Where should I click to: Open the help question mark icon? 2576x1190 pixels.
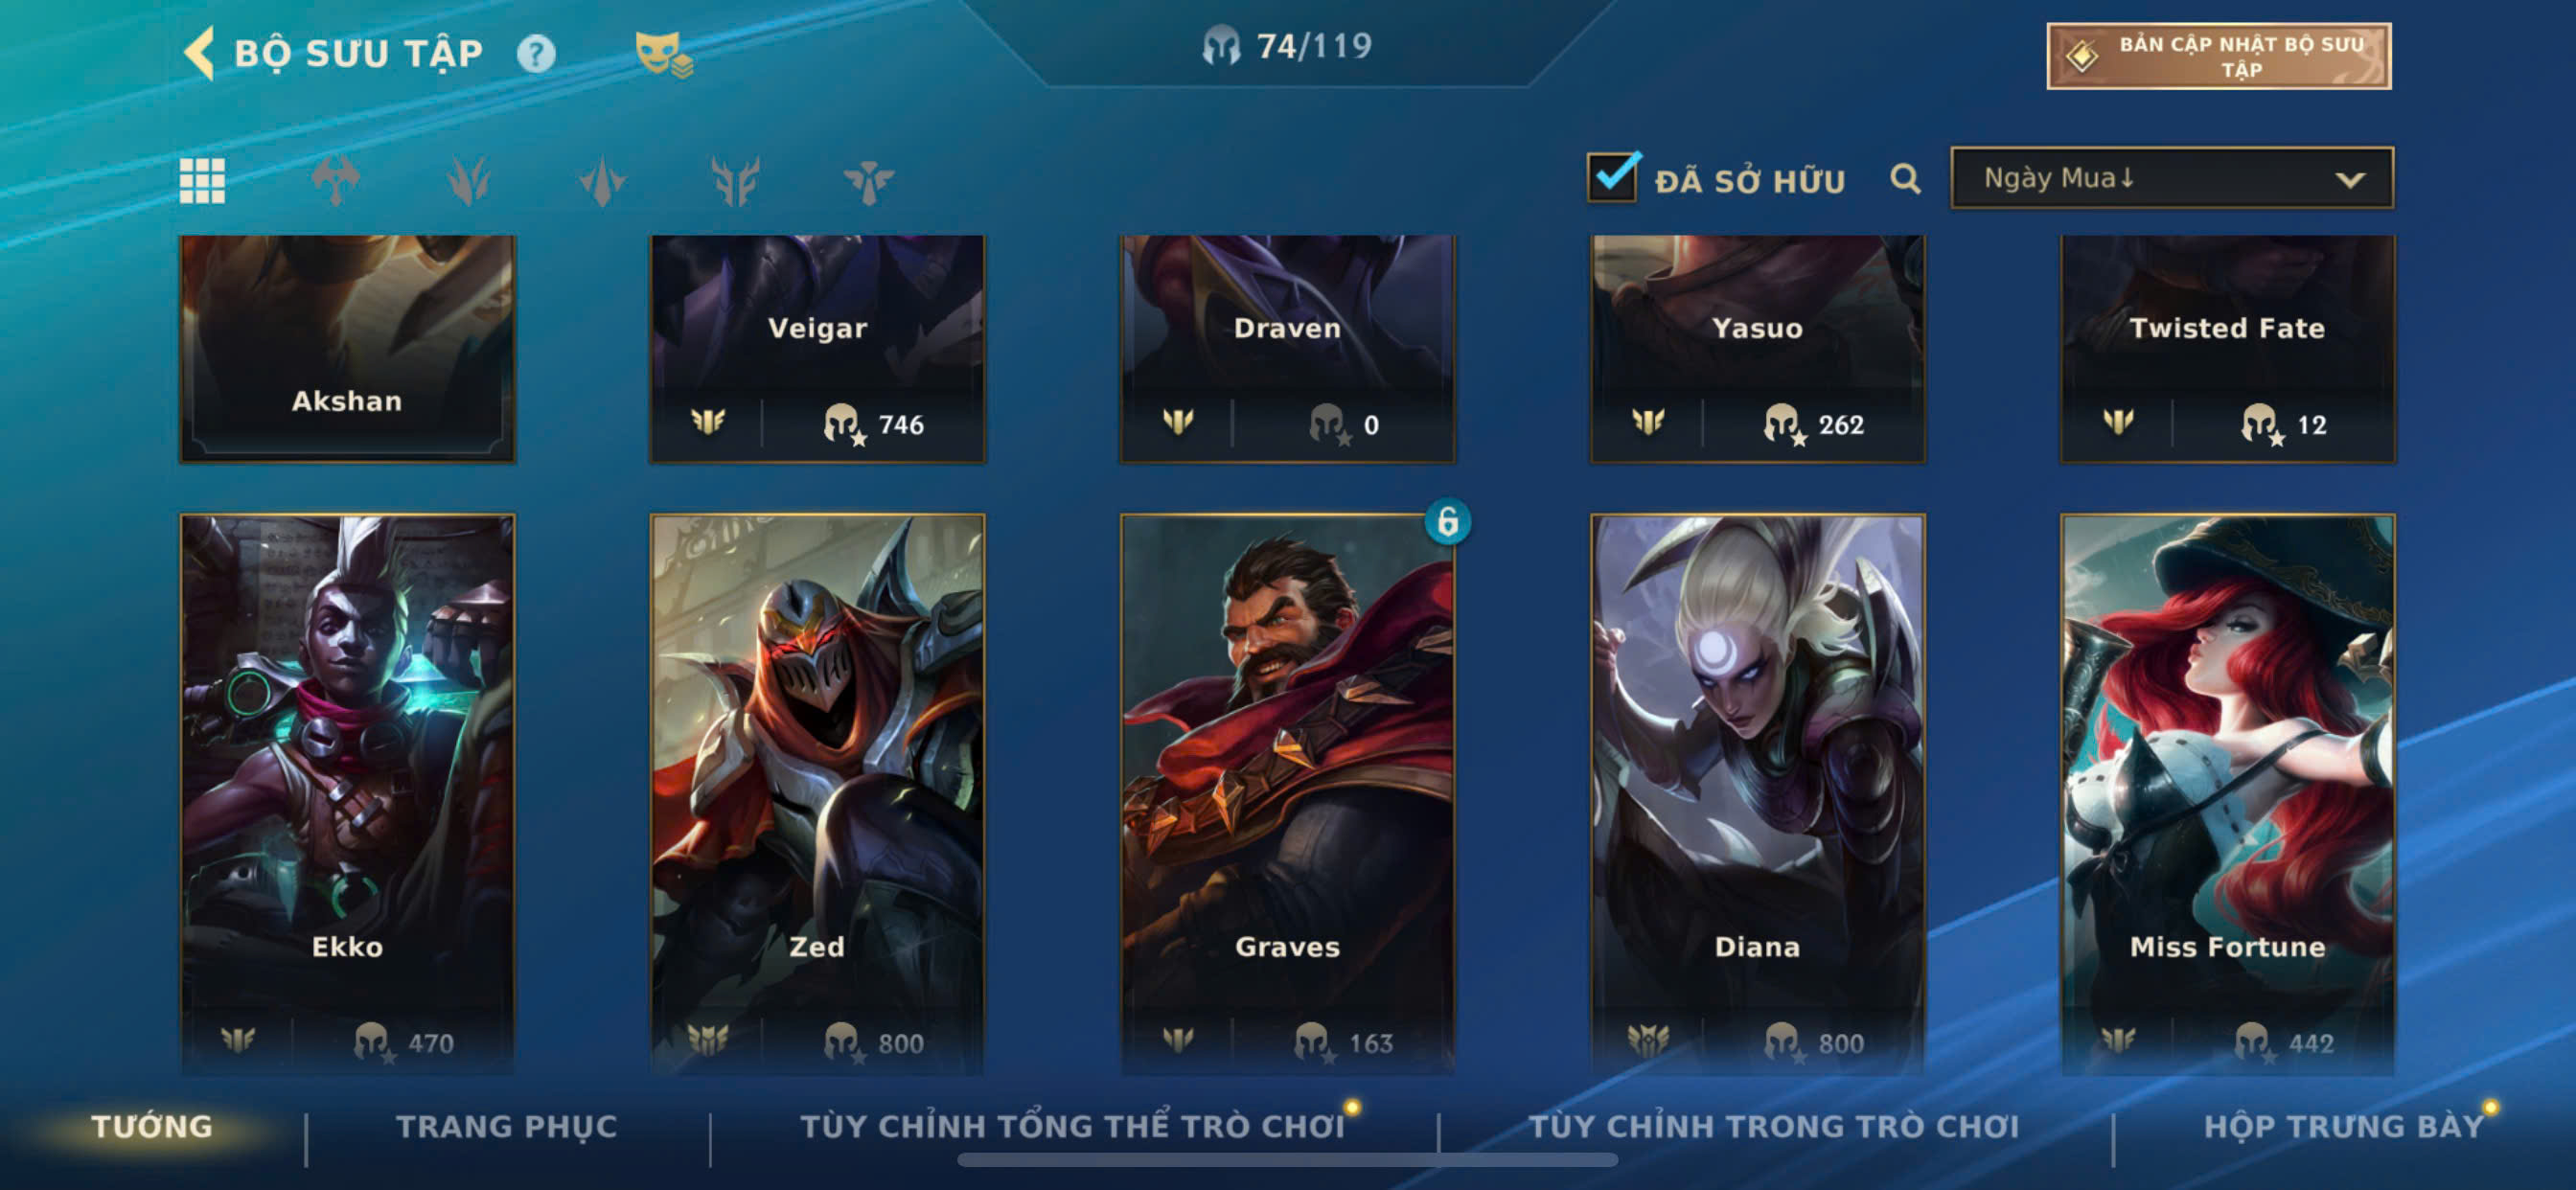pos(536,53)
